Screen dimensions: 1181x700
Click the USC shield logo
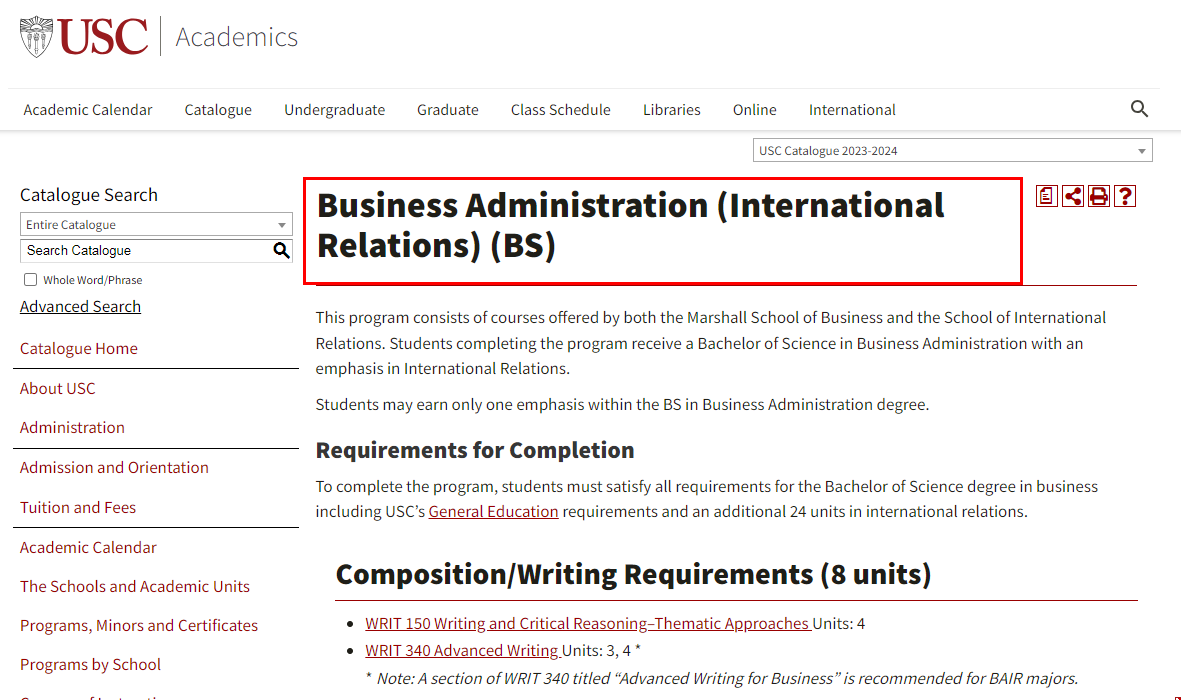(36, 37)
